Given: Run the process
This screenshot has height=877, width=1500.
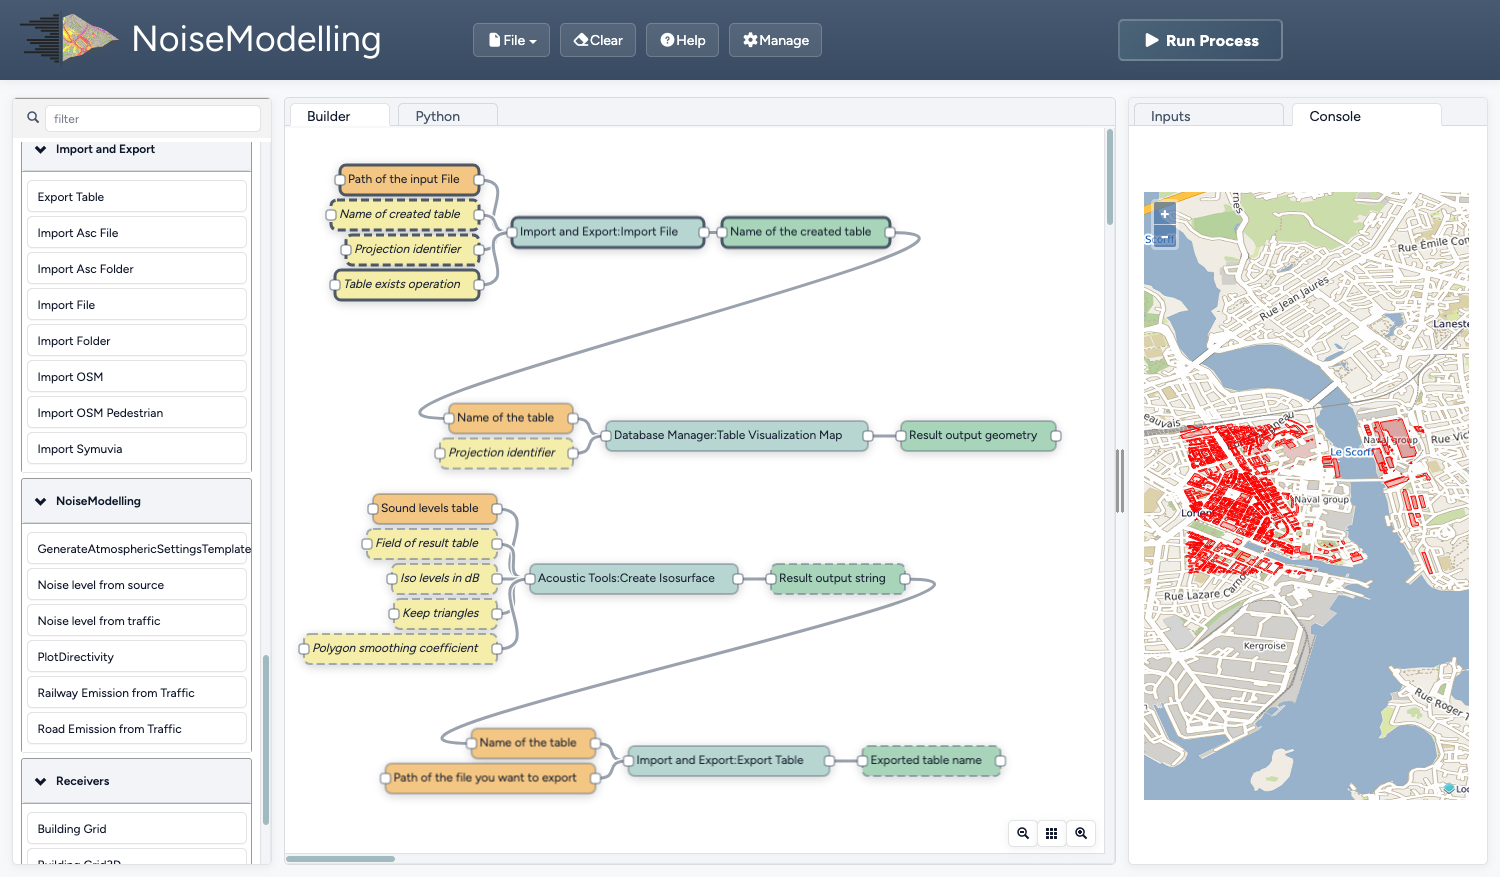Looking at the screenshot, I should [x=1200, y=40].
